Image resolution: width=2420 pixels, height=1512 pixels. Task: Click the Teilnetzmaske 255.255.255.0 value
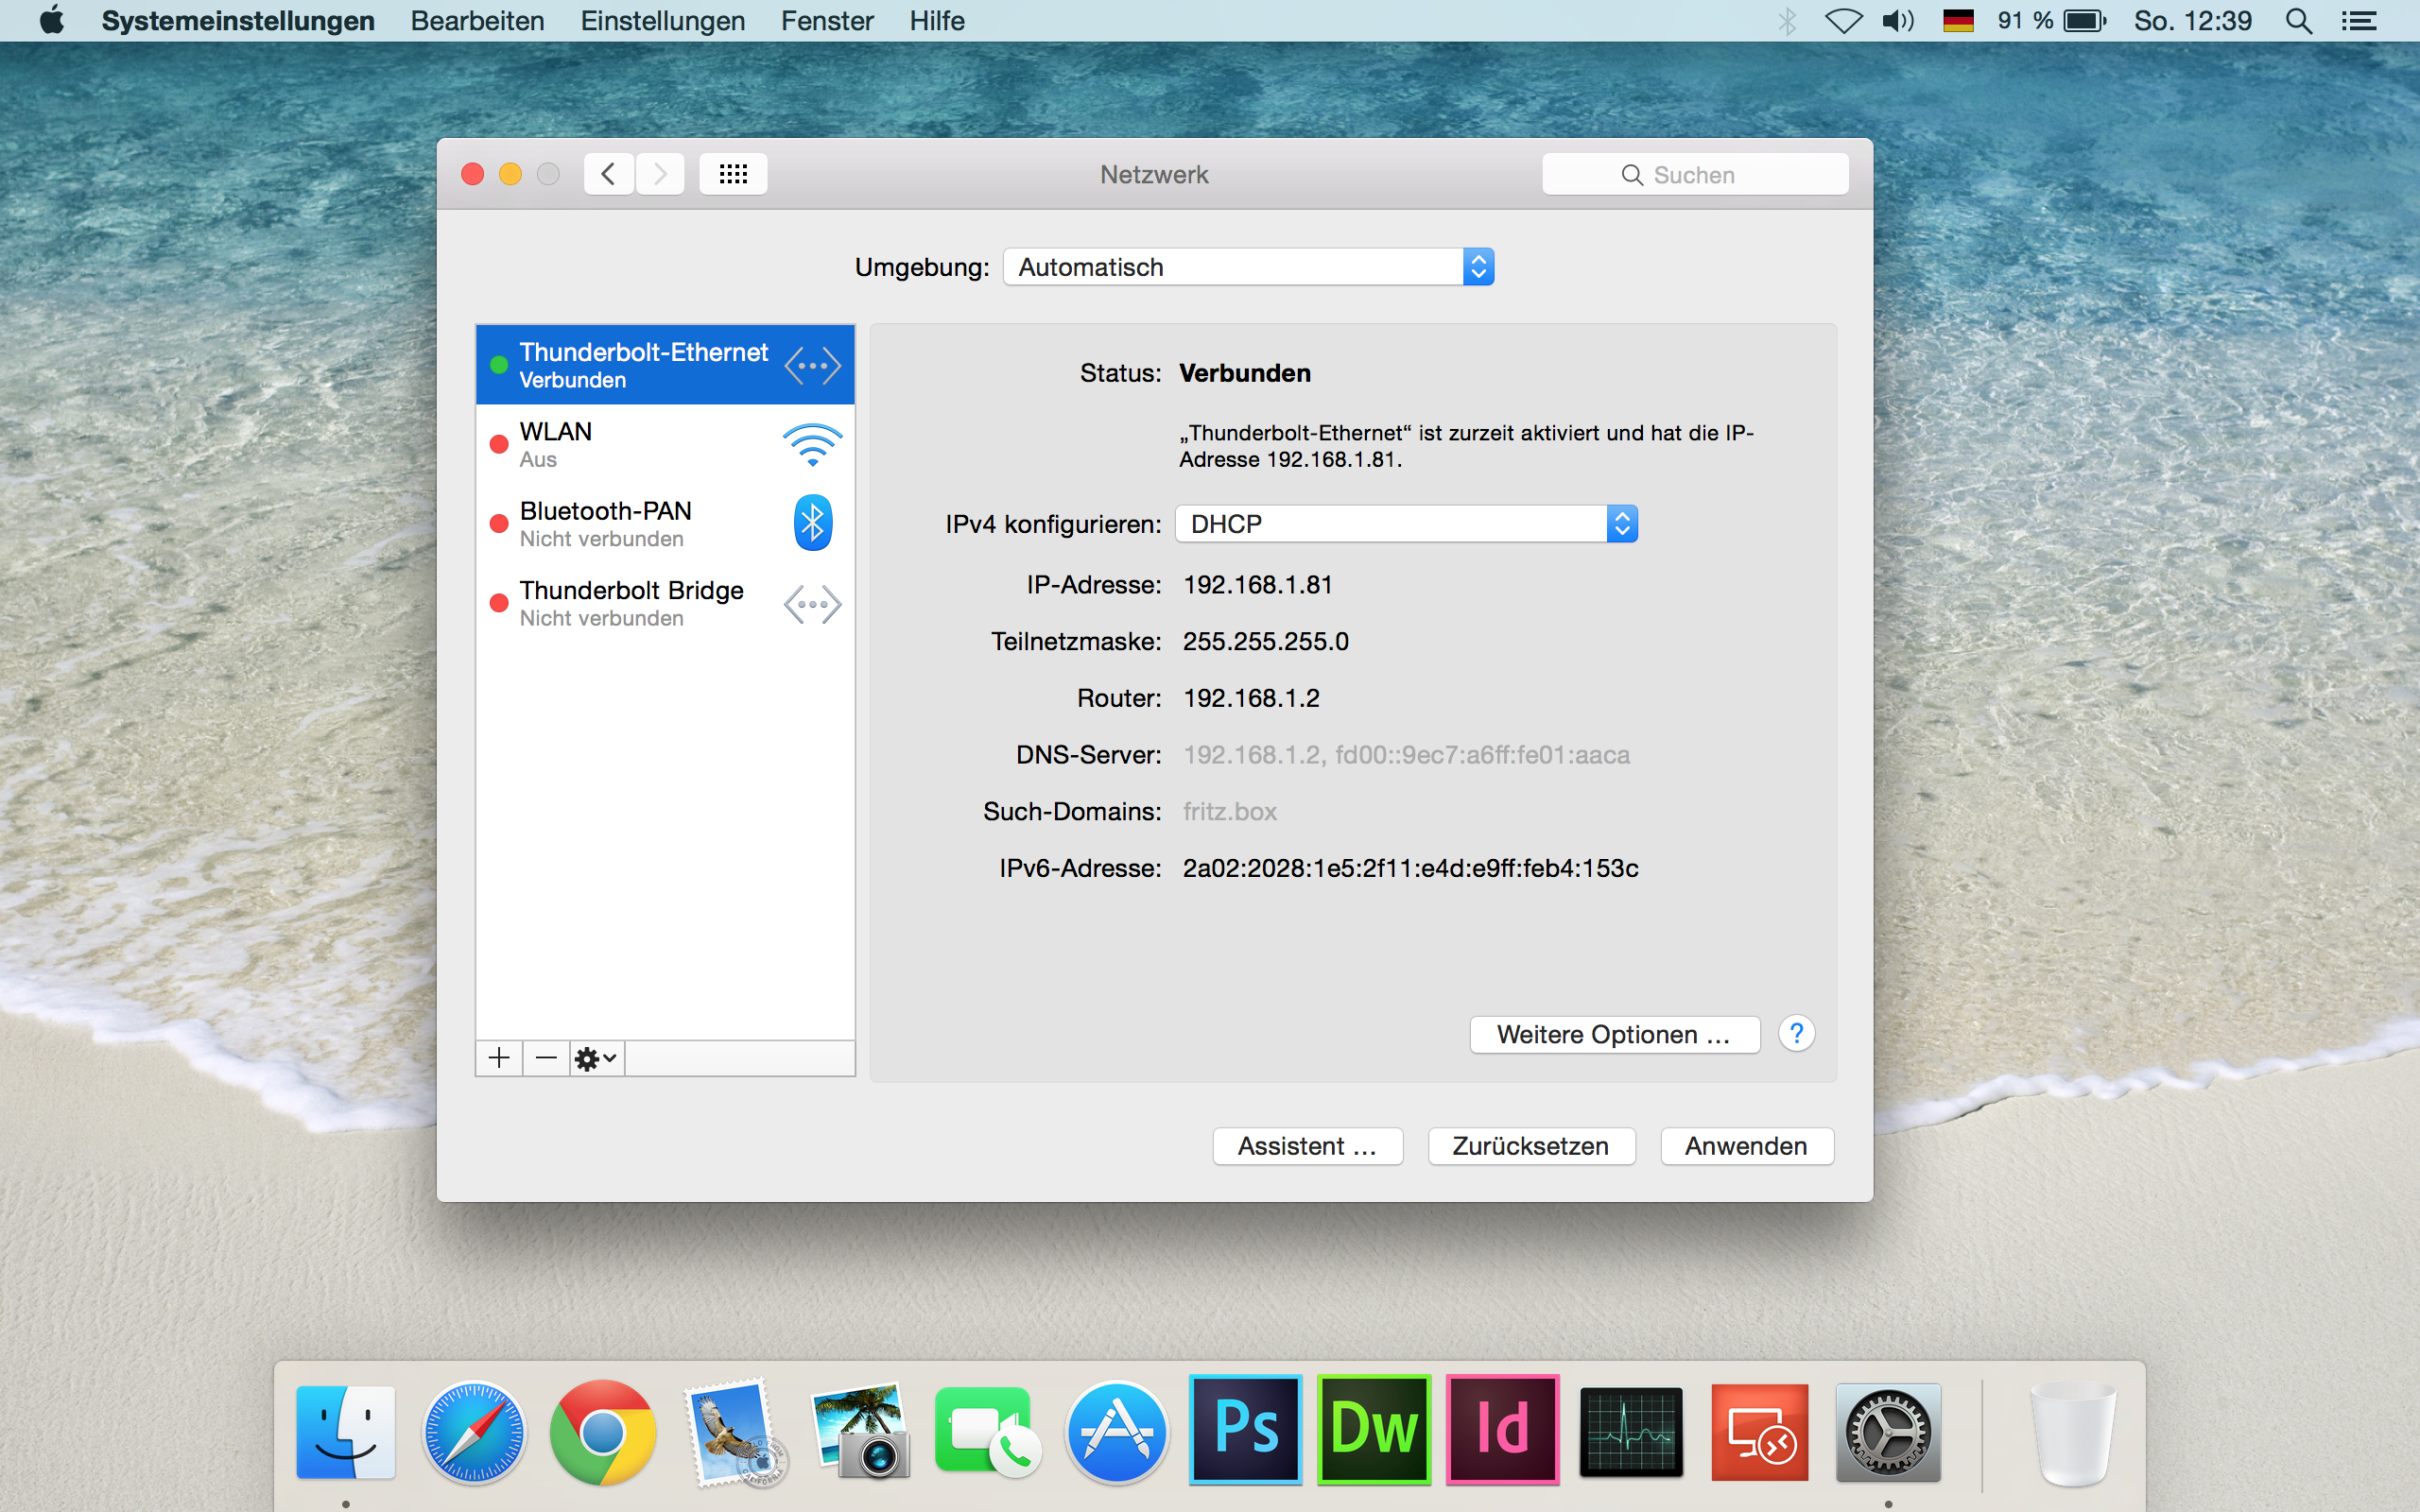(x=1266, y=641)
